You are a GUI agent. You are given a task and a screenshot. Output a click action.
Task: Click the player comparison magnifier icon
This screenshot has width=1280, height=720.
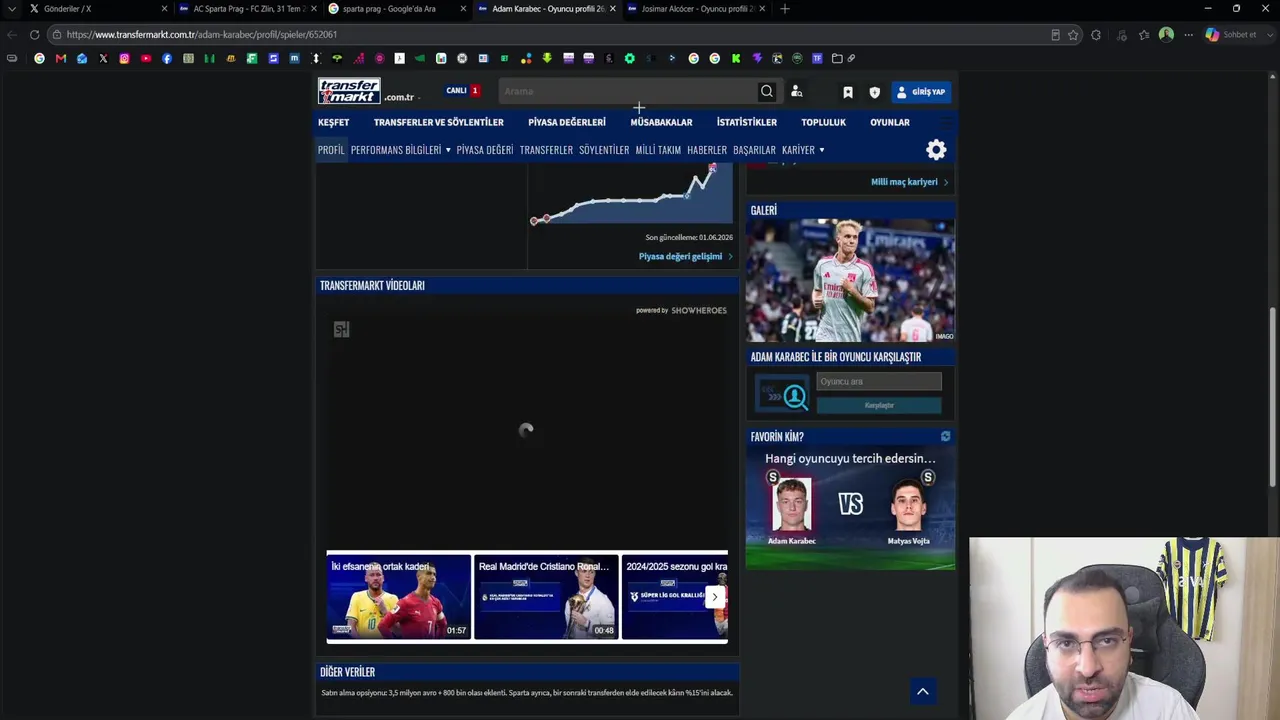point(782,396)
